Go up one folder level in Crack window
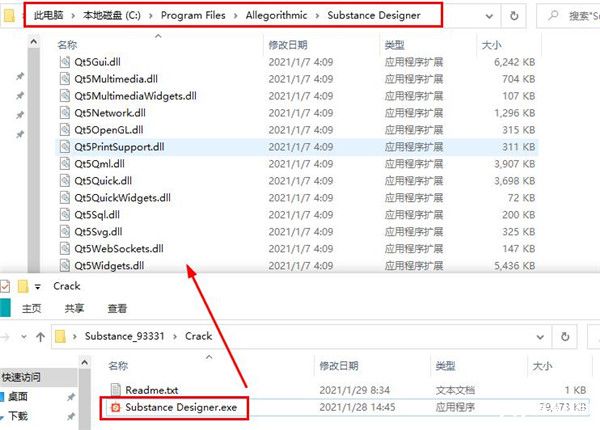The width and height of the screenshot is (600, 430). tap(40, 337)
